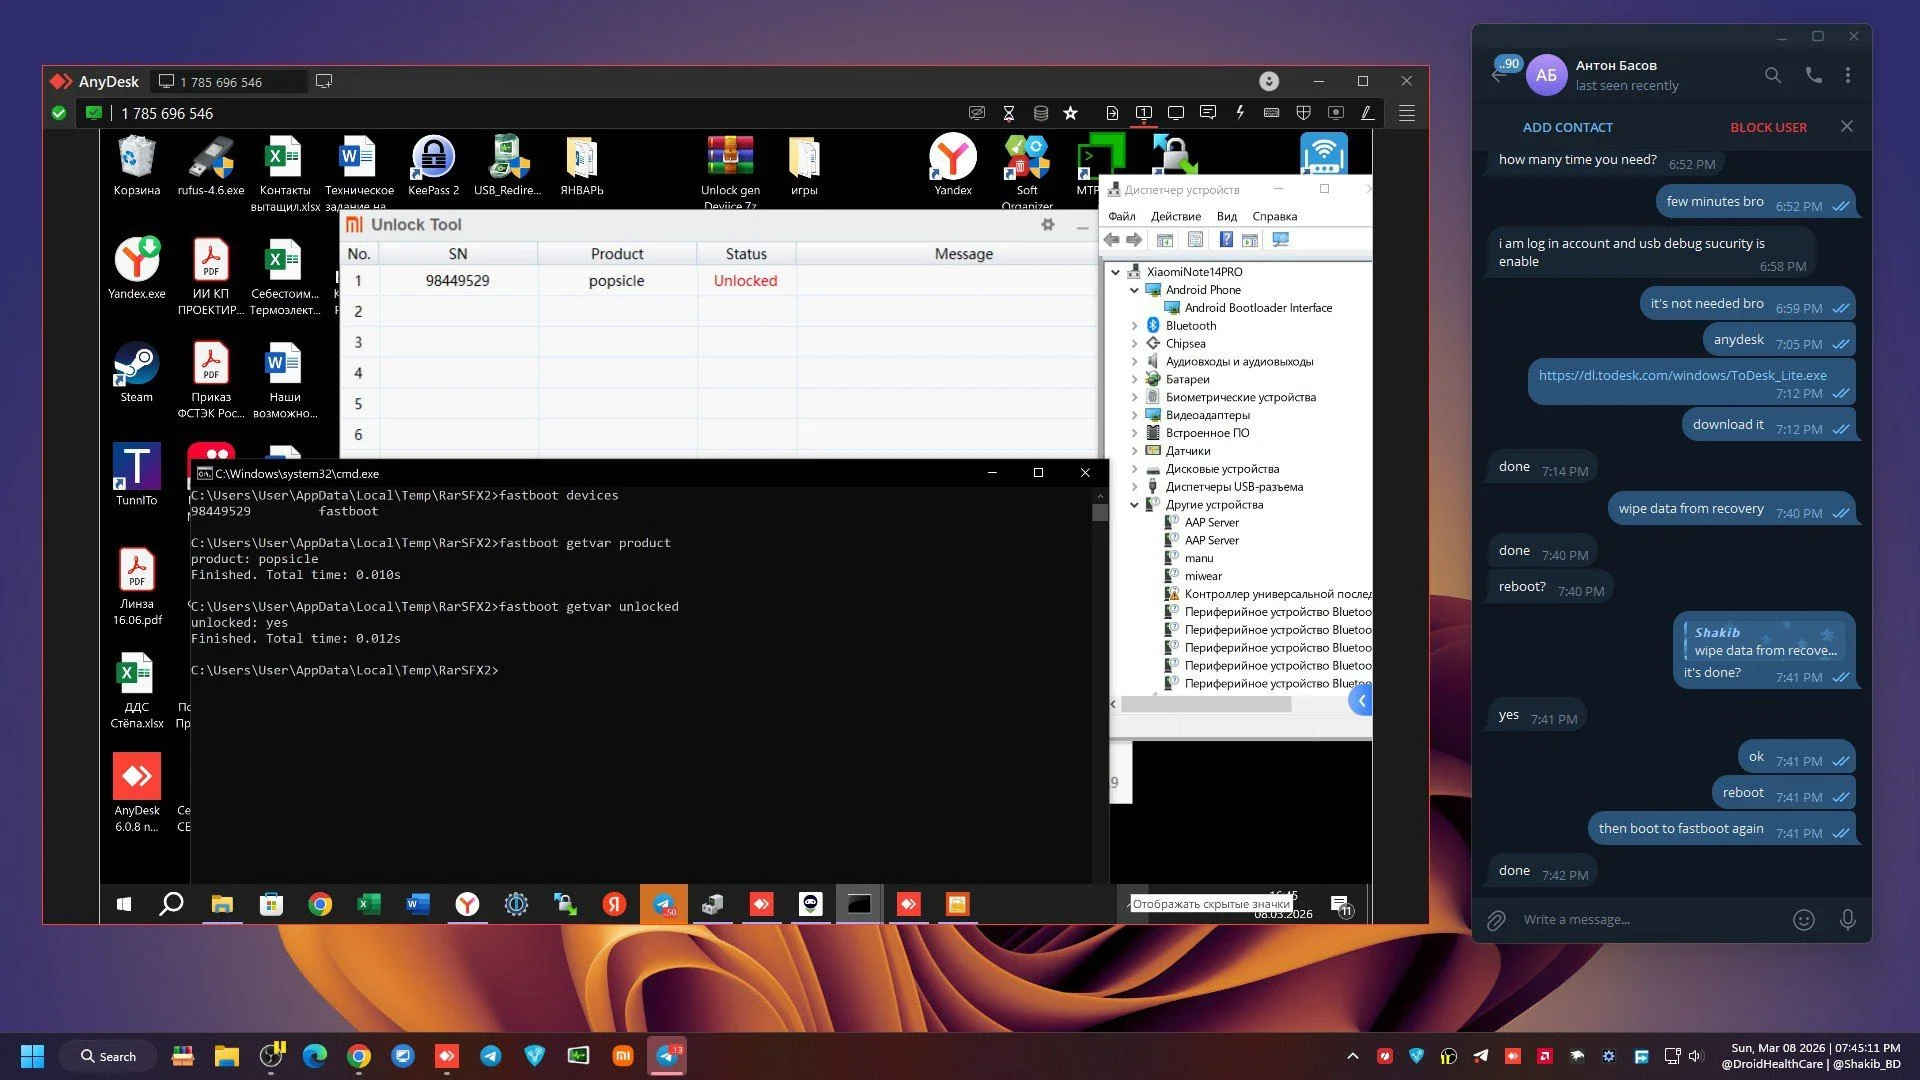Open the AnyDesk chat icon
This screenshot has height=1080, width=1920.
click(1208, 113)
